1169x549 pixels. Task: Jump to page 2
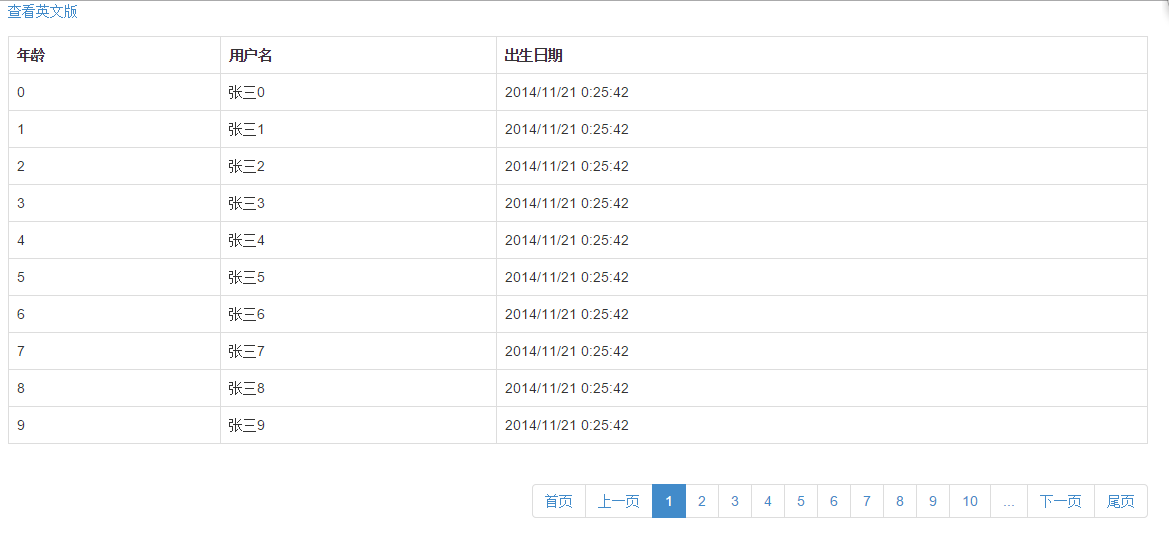(702, 501)
